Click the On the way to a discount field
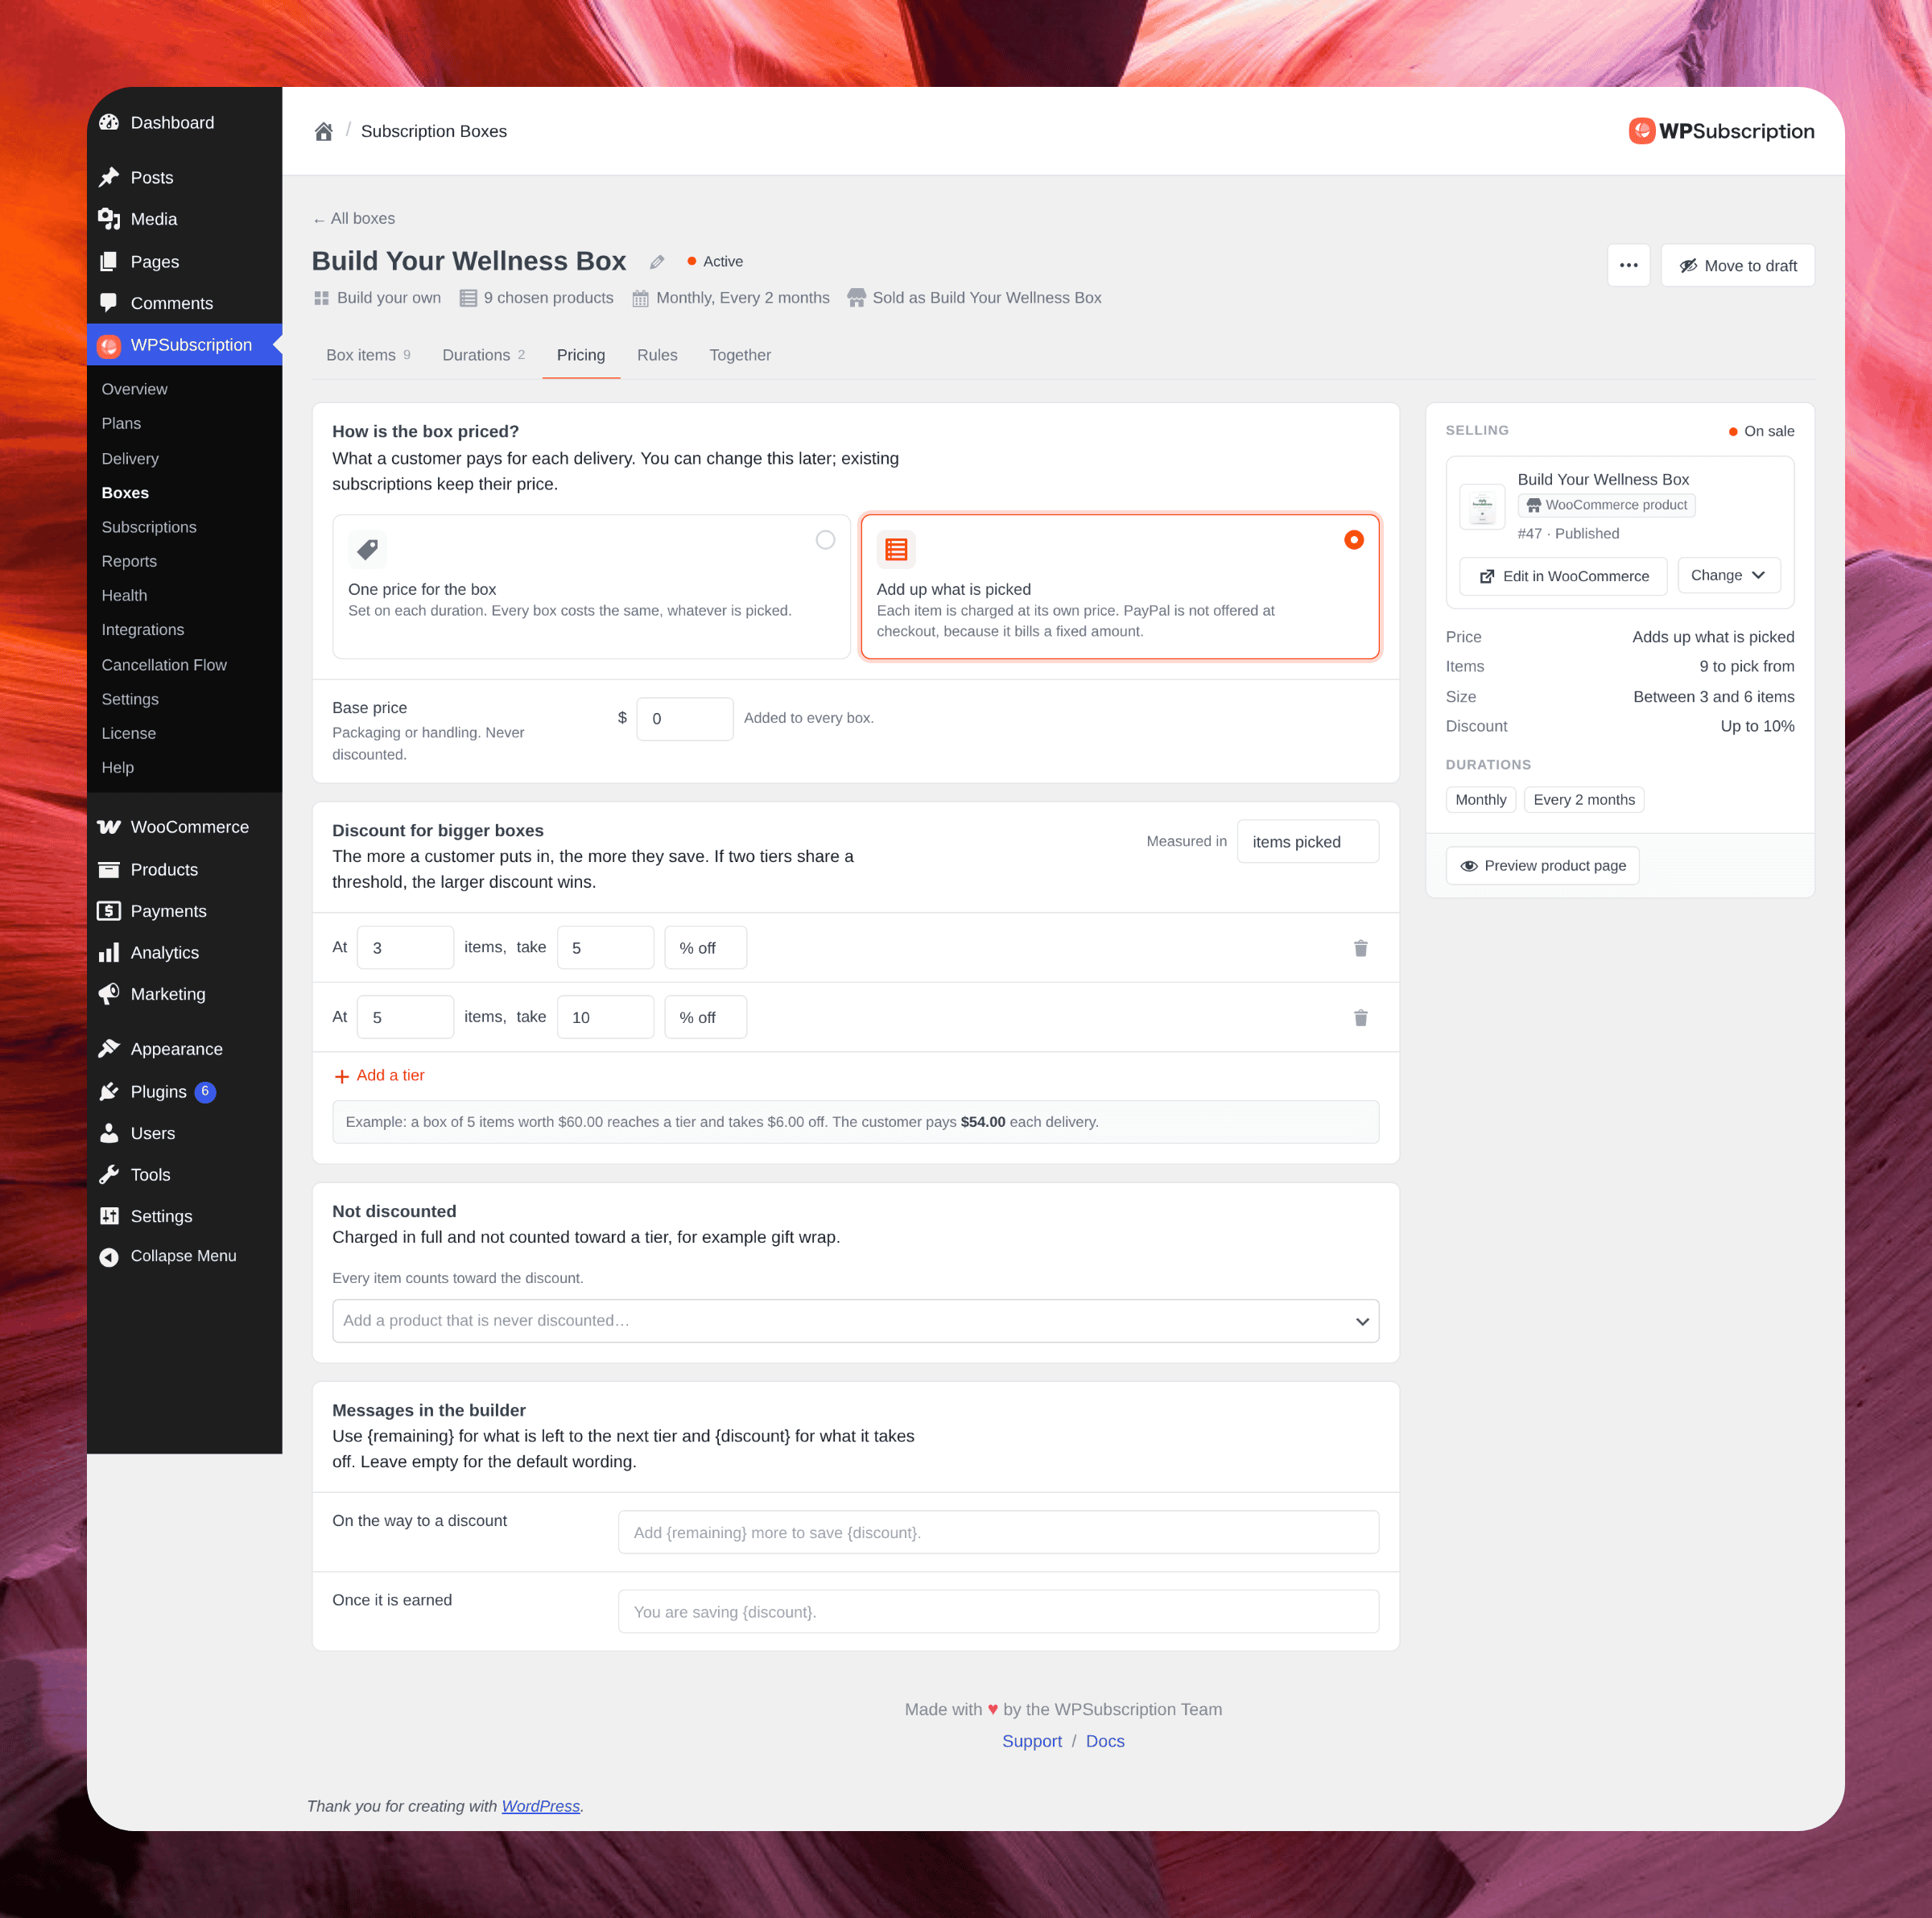Screen dimensions: 1932x1918 pos(998,1532)
